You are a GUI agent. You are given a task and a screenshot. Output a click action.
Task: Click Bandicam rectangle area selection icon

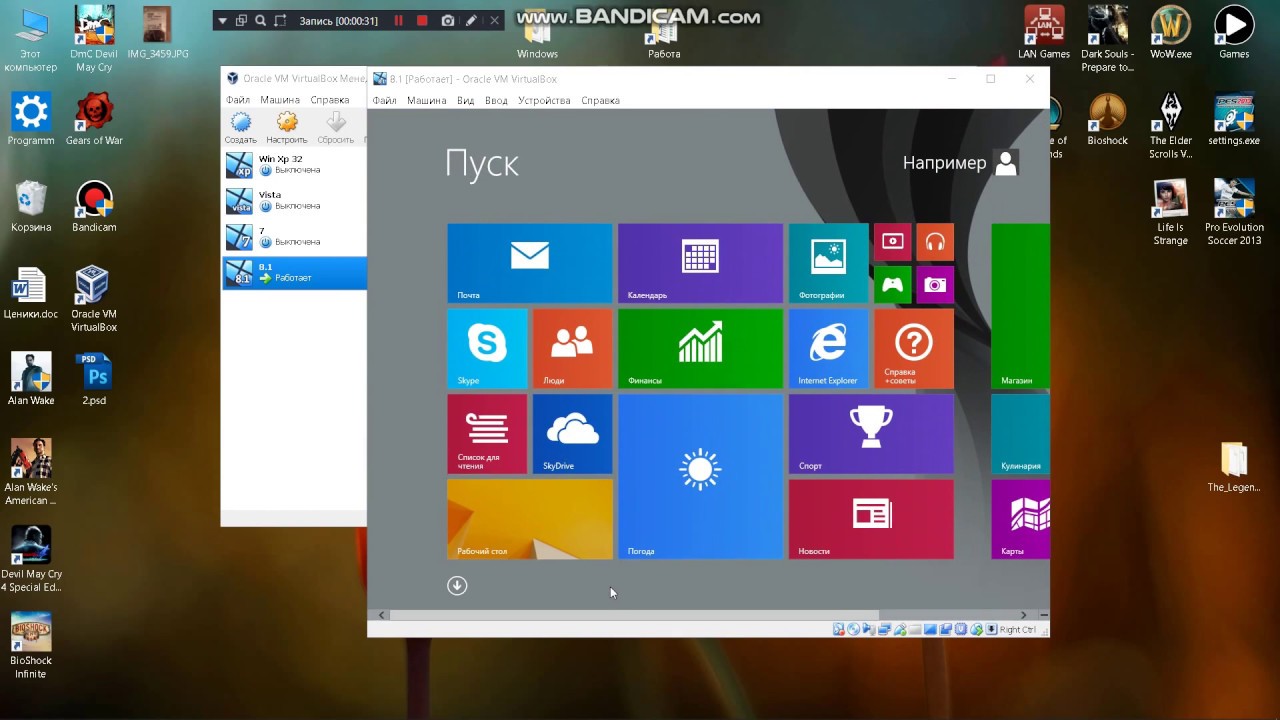pos(280,20)
